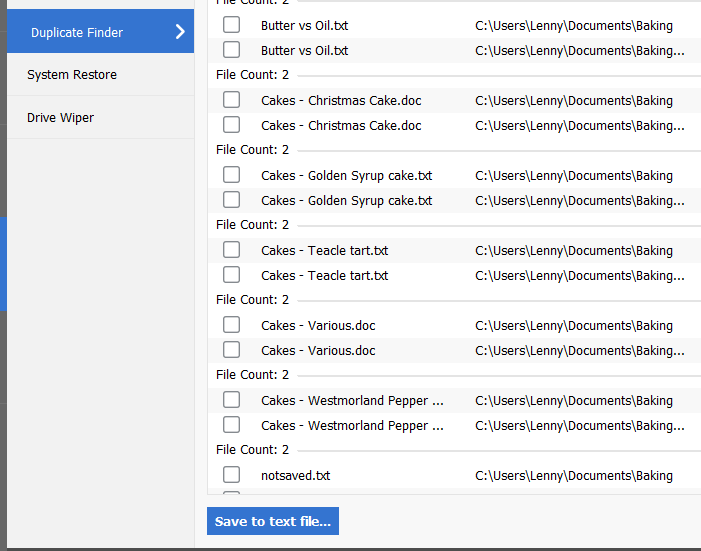Check the first Butter vs Oil.txt checkbox
This screenshot has height=551, width=701.
(x=231, y=25)
